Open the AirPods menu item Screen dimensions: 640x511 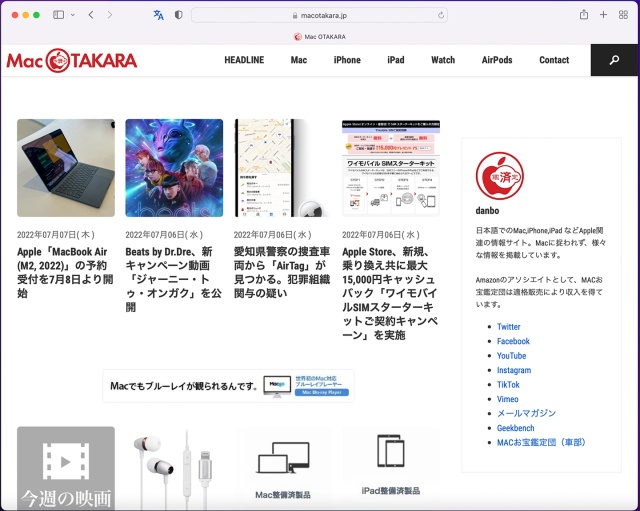pyautogui.click(x=497, y=60)
